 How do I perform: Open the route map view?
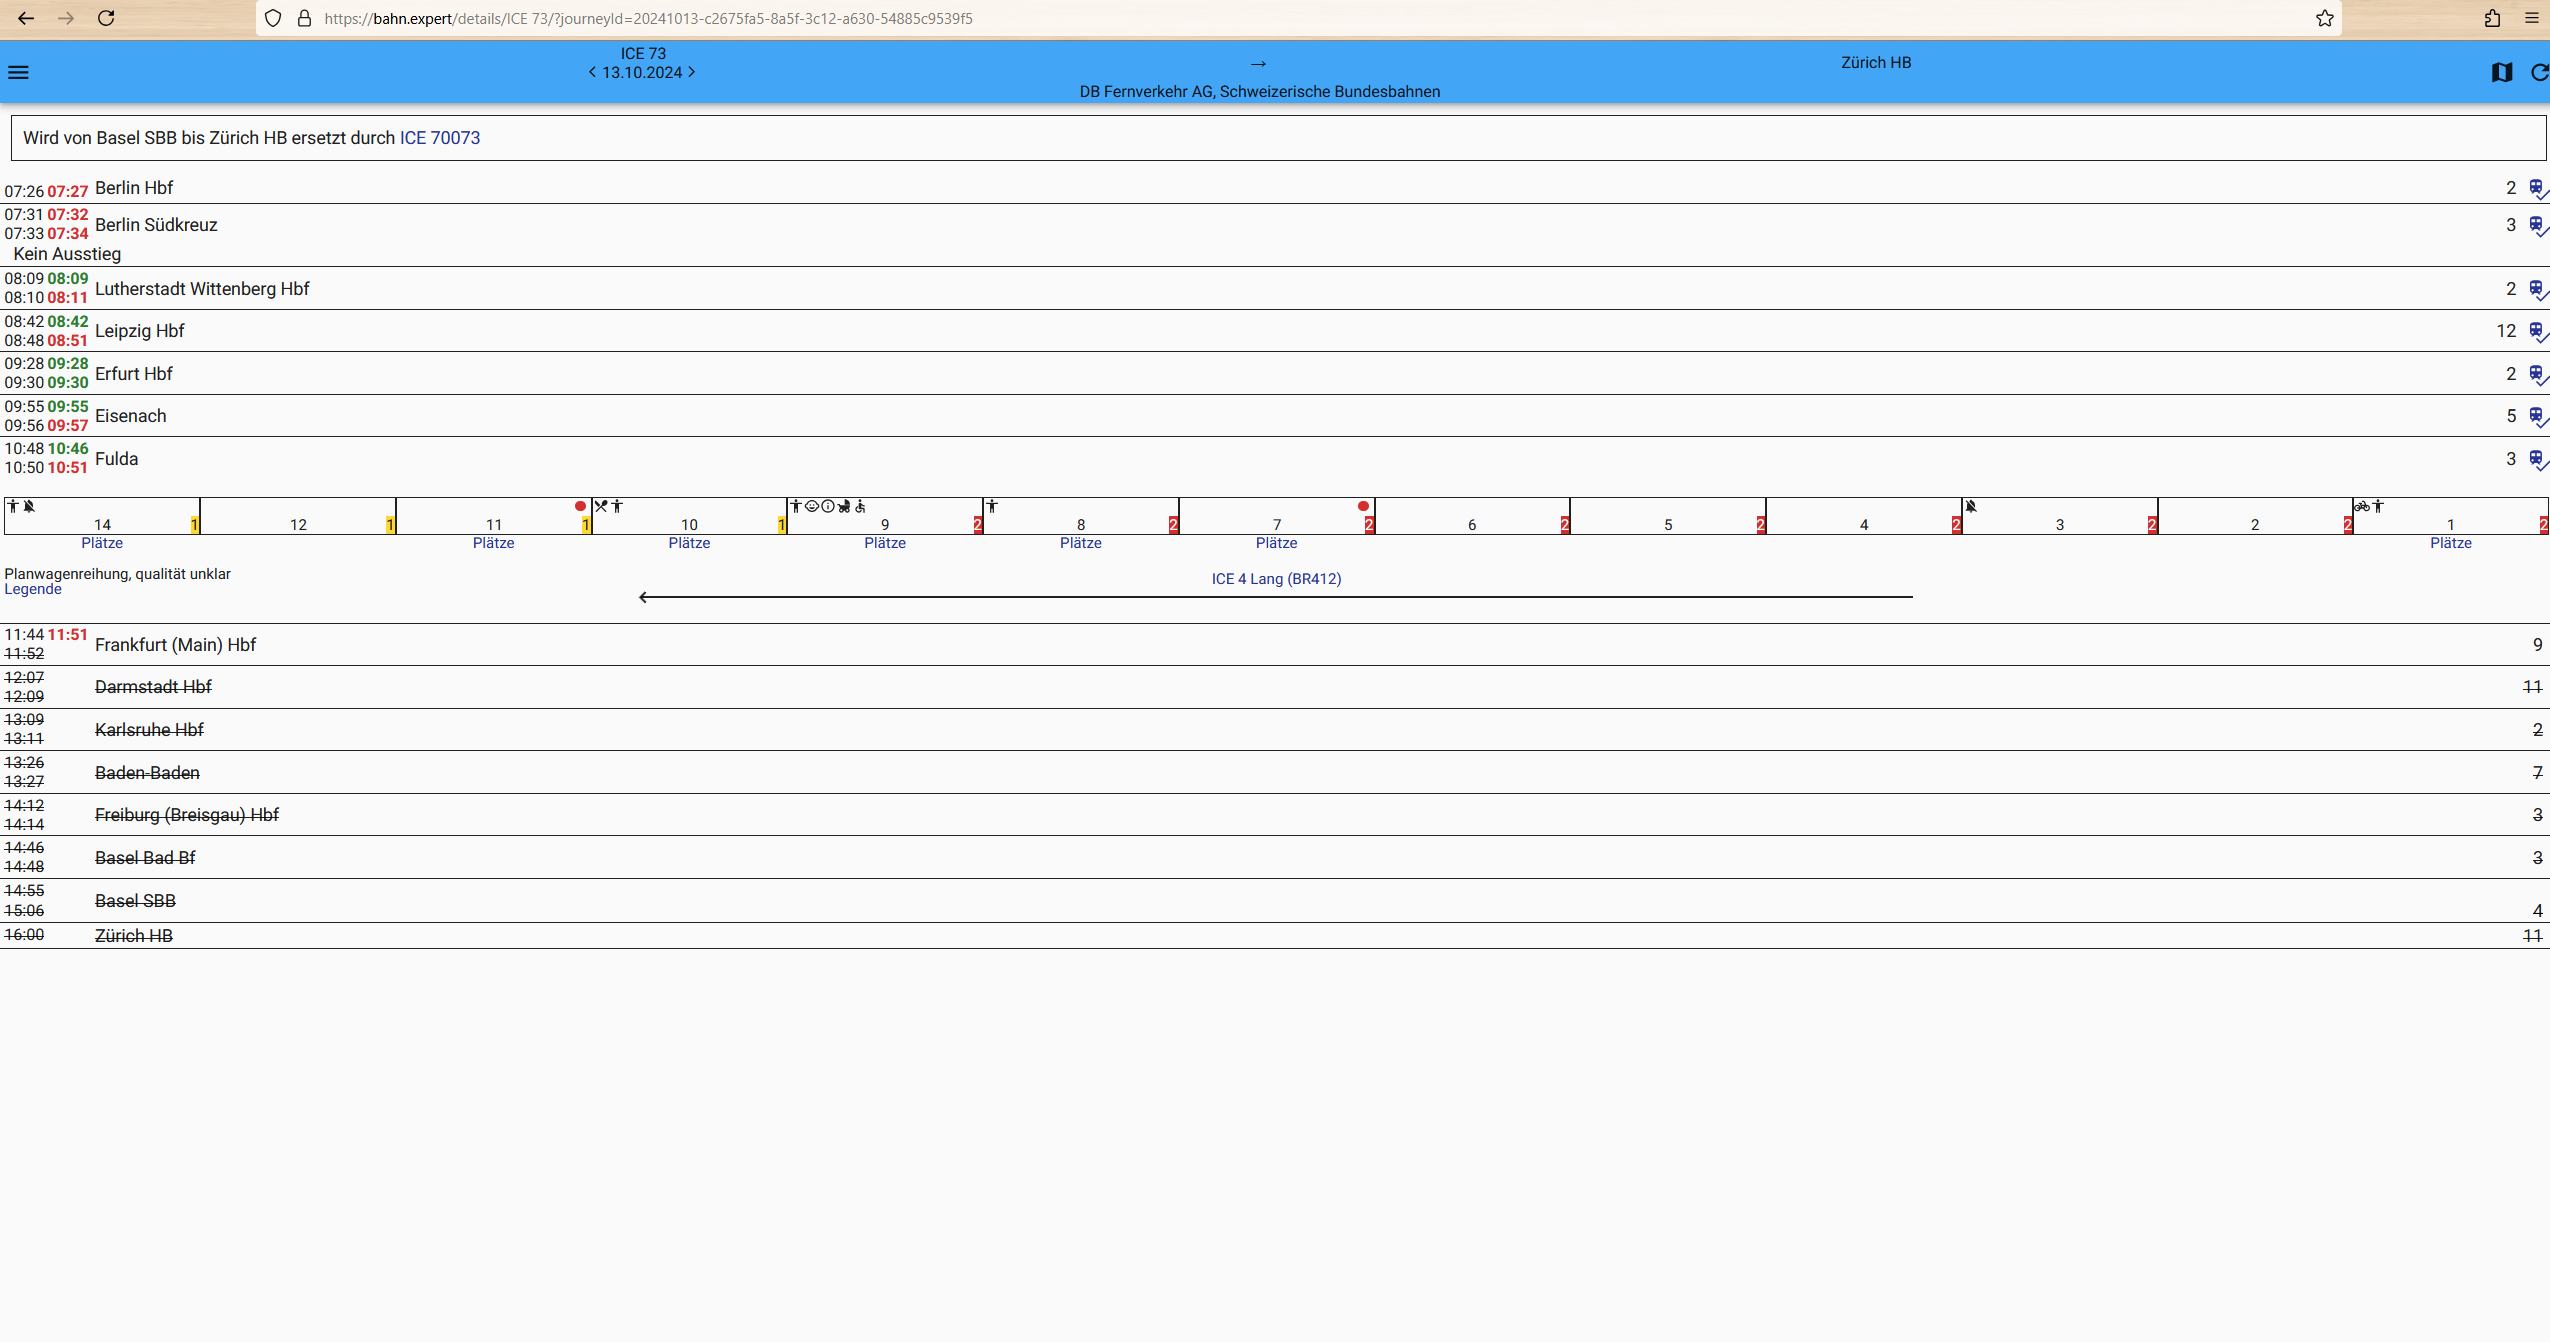2501,72
